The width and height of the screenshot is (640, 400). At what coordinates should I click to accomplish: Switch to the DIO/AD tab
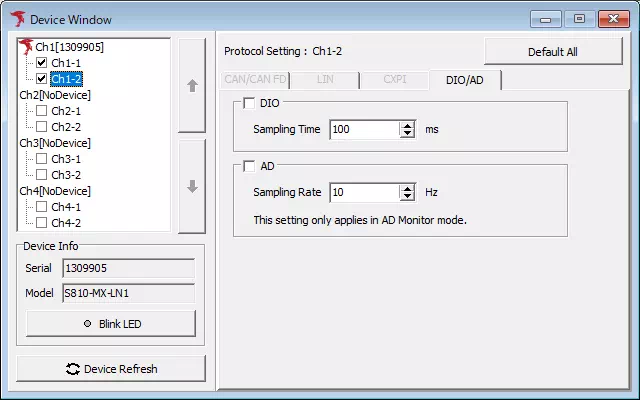465,79
